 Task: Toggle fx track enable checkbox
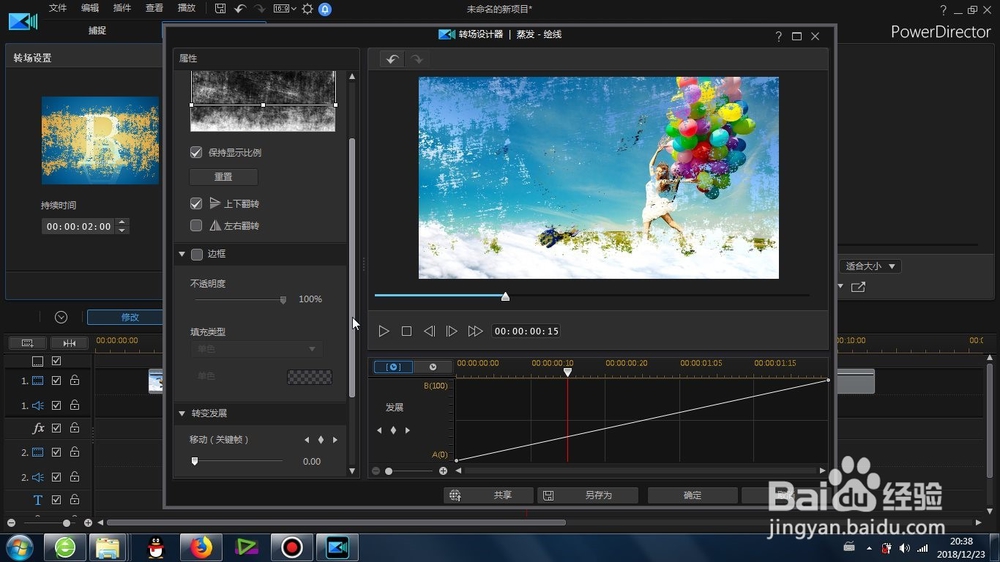coord(56,428)
